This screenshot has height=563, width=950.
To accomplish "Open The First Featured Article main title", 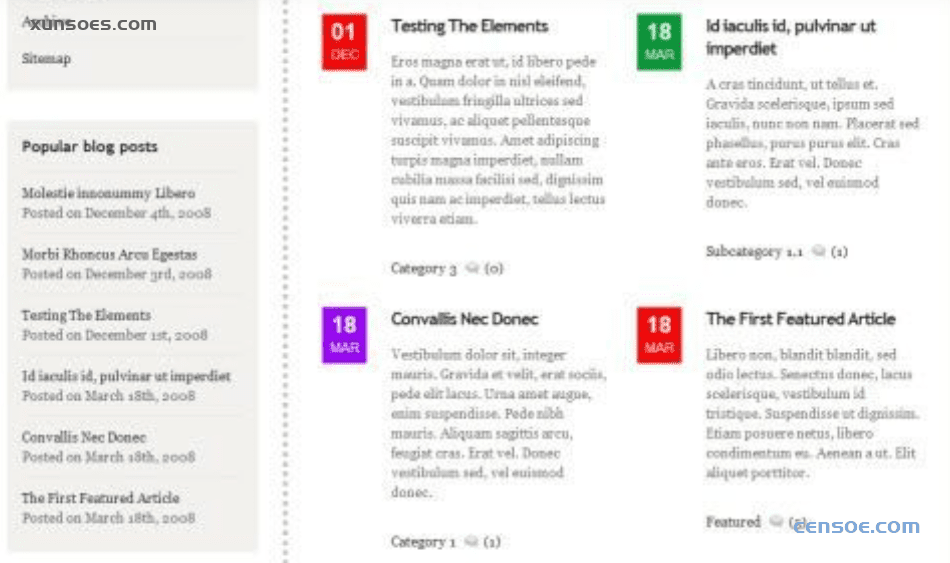I will click(x=800, y=319).
